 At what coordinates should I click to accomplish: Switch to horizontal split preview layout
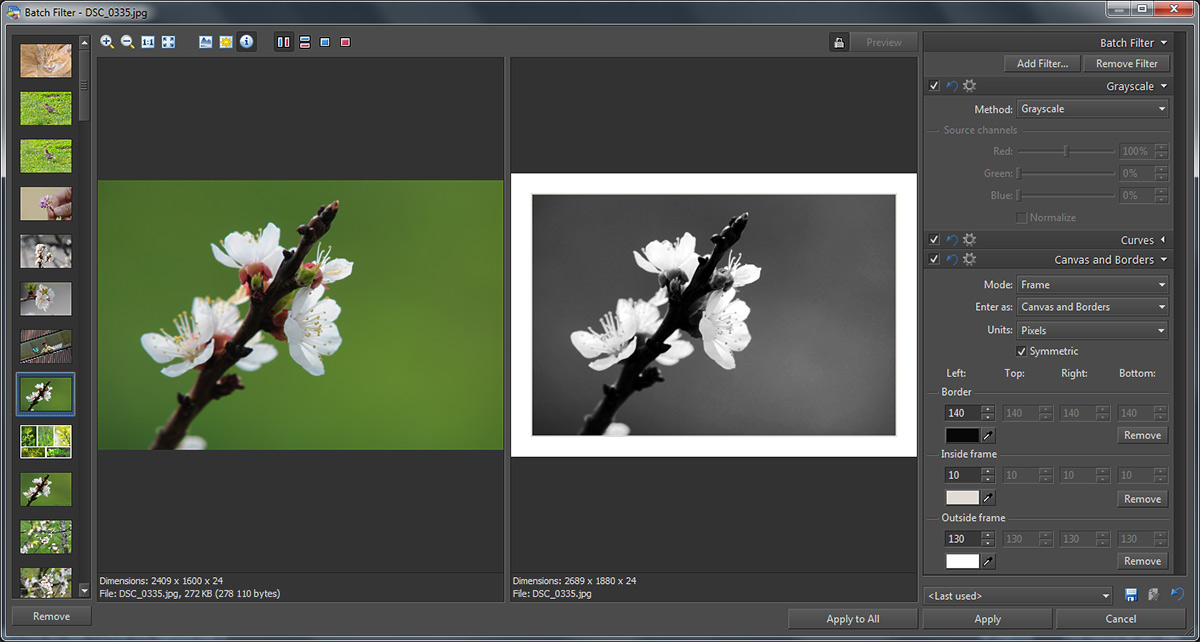[x=304, y=42]
